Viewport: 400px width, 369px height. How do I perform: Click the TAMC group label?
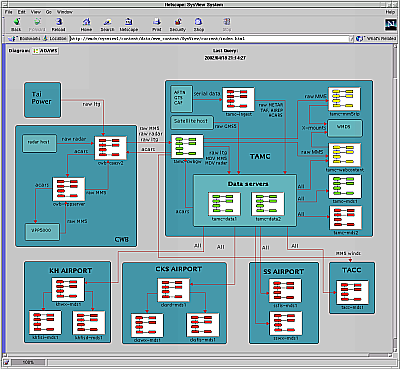point(260,156)
